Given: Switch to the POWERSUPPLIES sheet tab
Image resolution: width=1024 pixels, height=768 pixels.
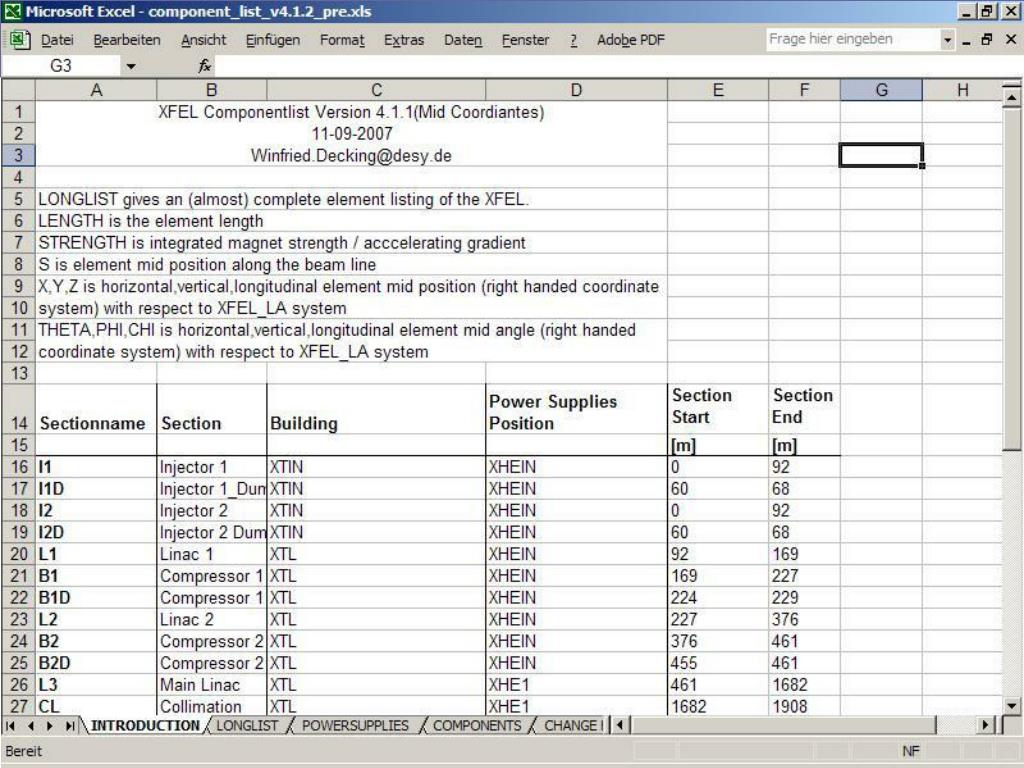Looking at the screenshot, I should [x=355, y=726].
